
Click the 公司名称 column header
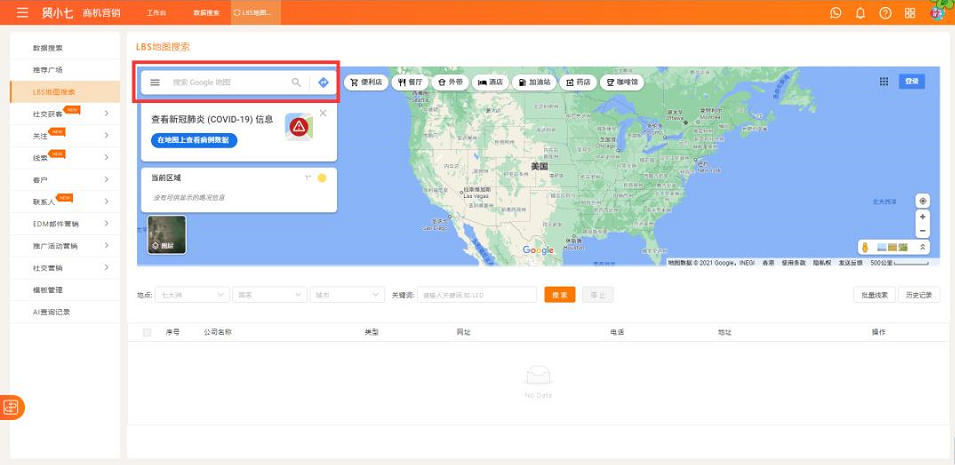coord(217,333)
